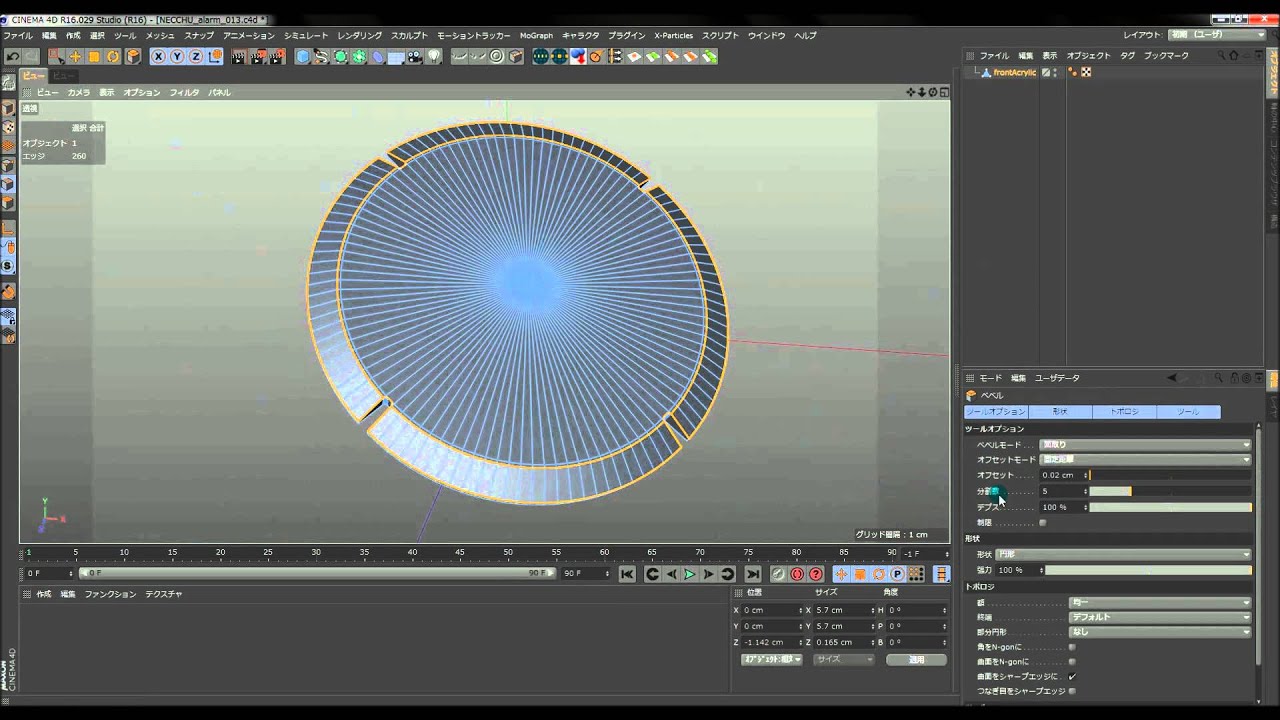The height and width of the screenshot is (720, 1280).
Task: Open the オブジェクト menu in object manager
Action: (1088, 56)
